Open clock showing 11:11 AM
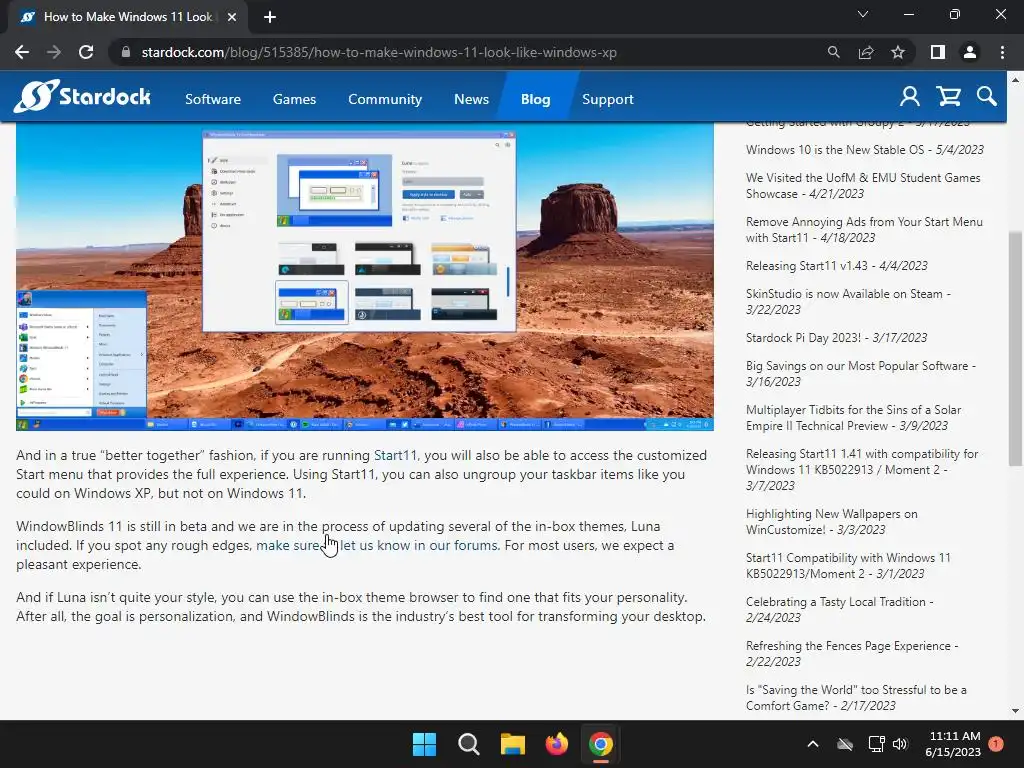 (x=953, y=744)
